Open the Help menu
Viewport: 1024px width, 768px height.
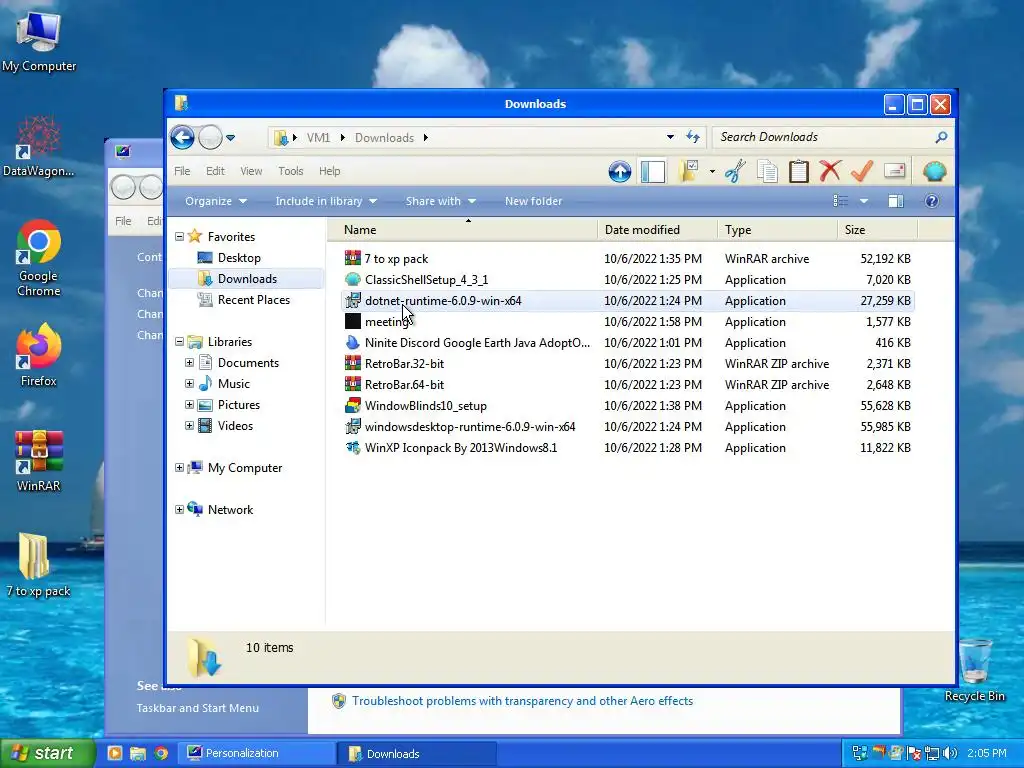329,171
